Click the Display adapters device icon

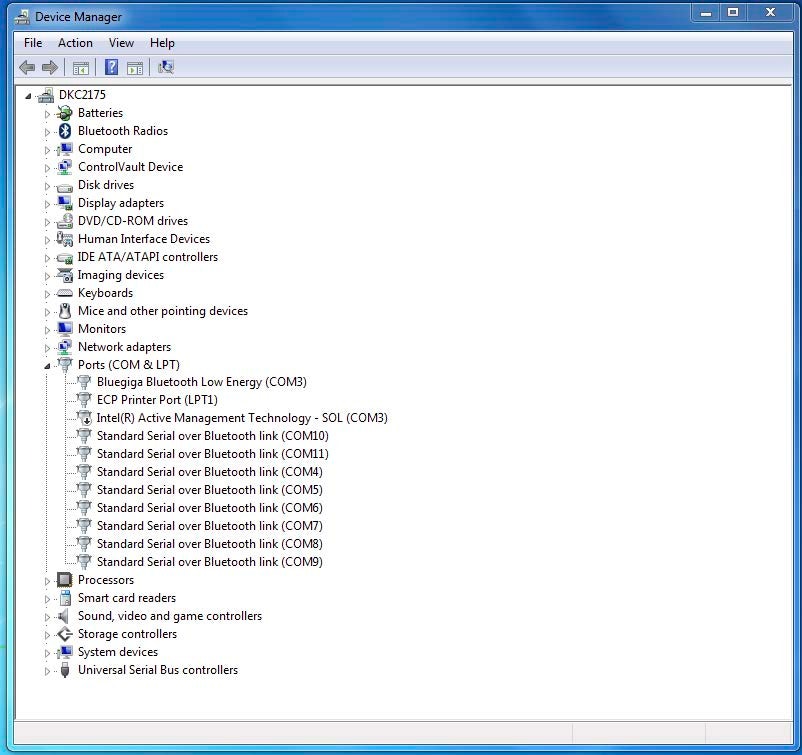64,203
